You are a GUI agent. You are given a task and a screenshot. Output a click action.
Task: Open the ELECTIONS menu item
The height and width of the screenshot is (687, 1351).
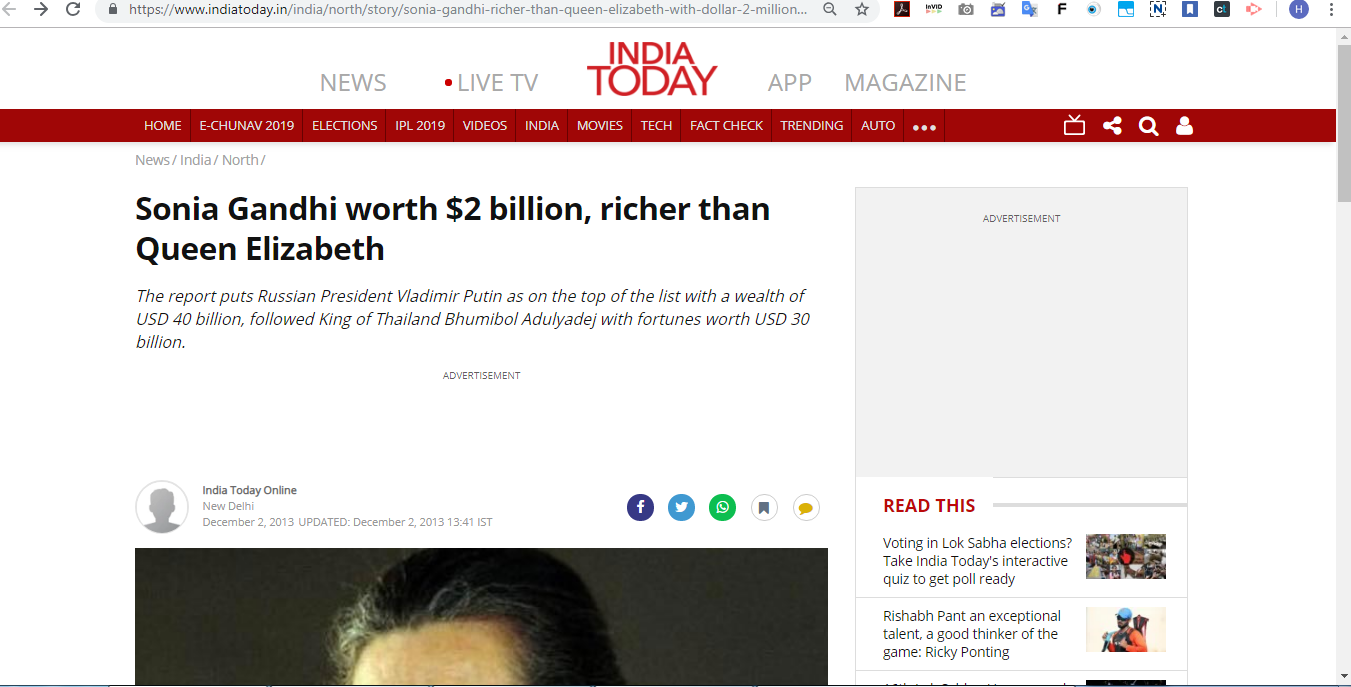point(345,126)
